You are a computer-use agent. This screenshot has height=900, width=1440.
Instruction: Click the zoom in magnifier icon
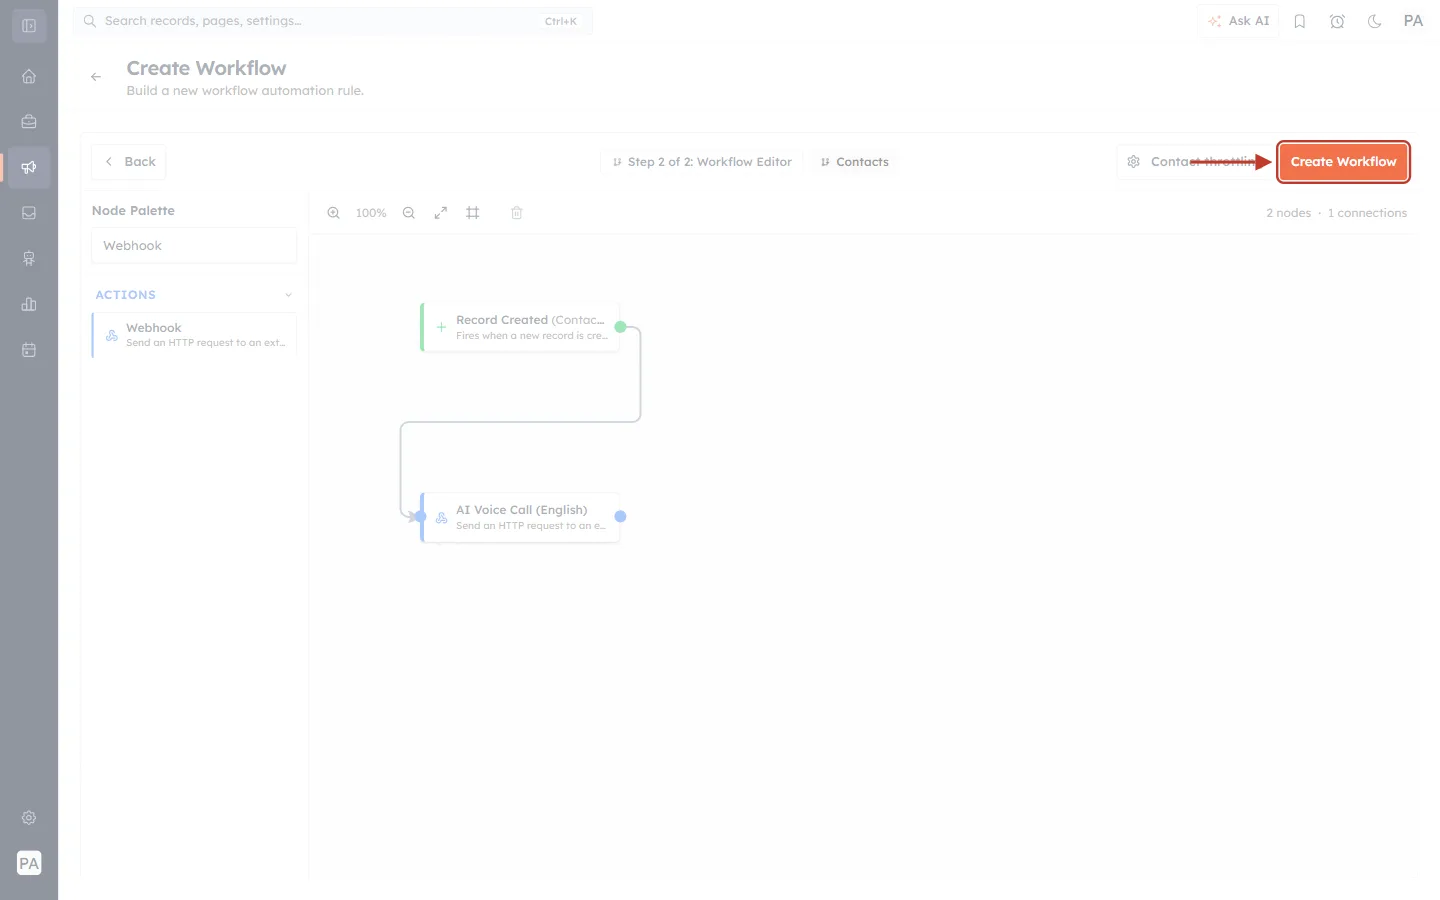[x=334, y=213]
